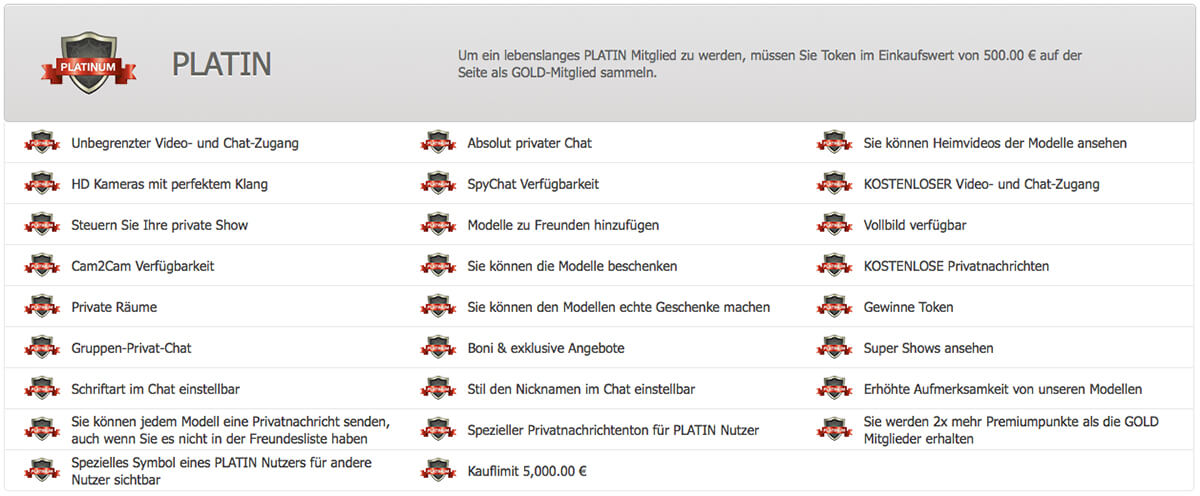This screenshot has height=496, width=1200.
Task: Click the badge icon beside Absolut privater Chat
Action: click(x=439, y=143)
